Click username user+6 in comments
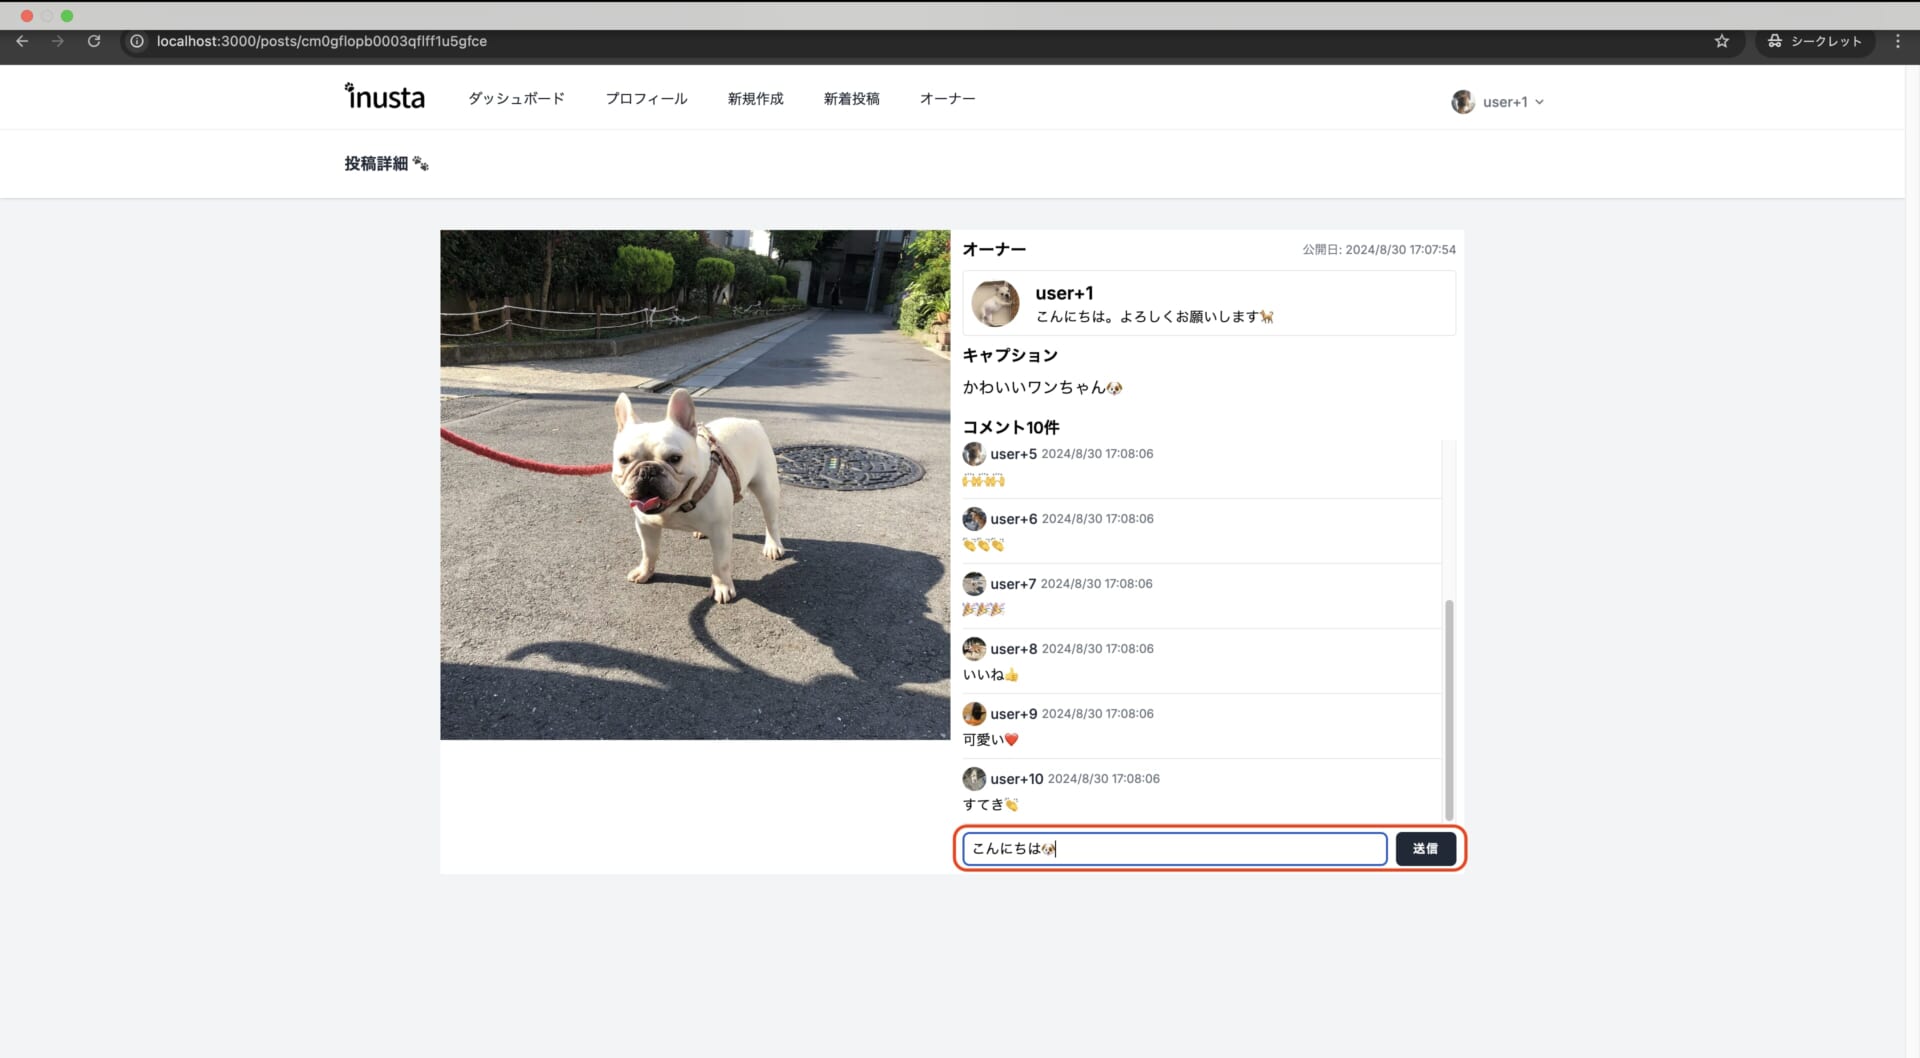 (x=1013, y=519)
